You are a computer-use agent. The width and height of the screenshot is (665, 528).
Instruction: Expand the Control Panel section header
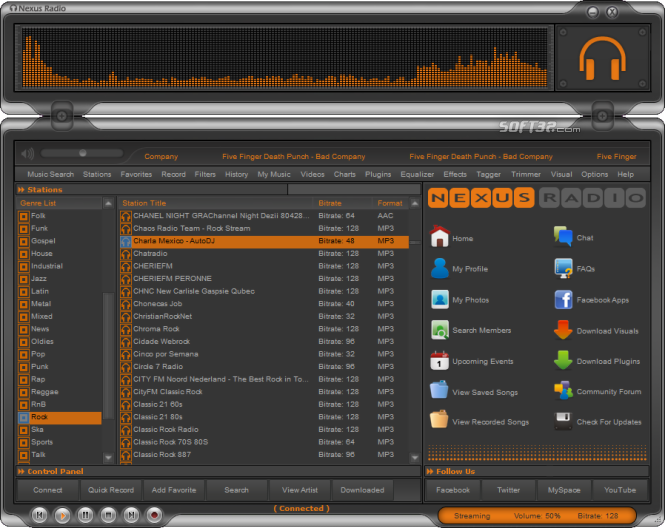(50, 471)
